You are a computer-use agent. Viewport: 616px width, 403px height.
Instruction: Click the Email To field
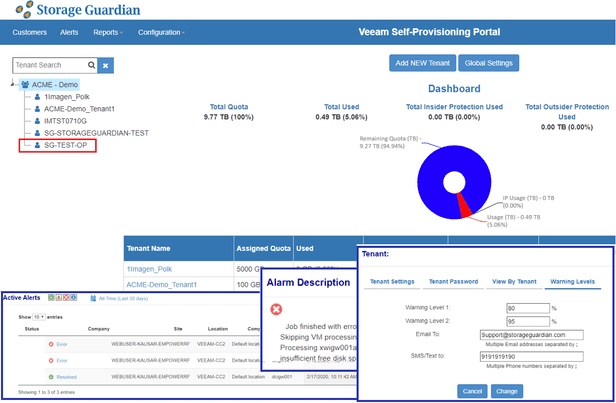532,335
